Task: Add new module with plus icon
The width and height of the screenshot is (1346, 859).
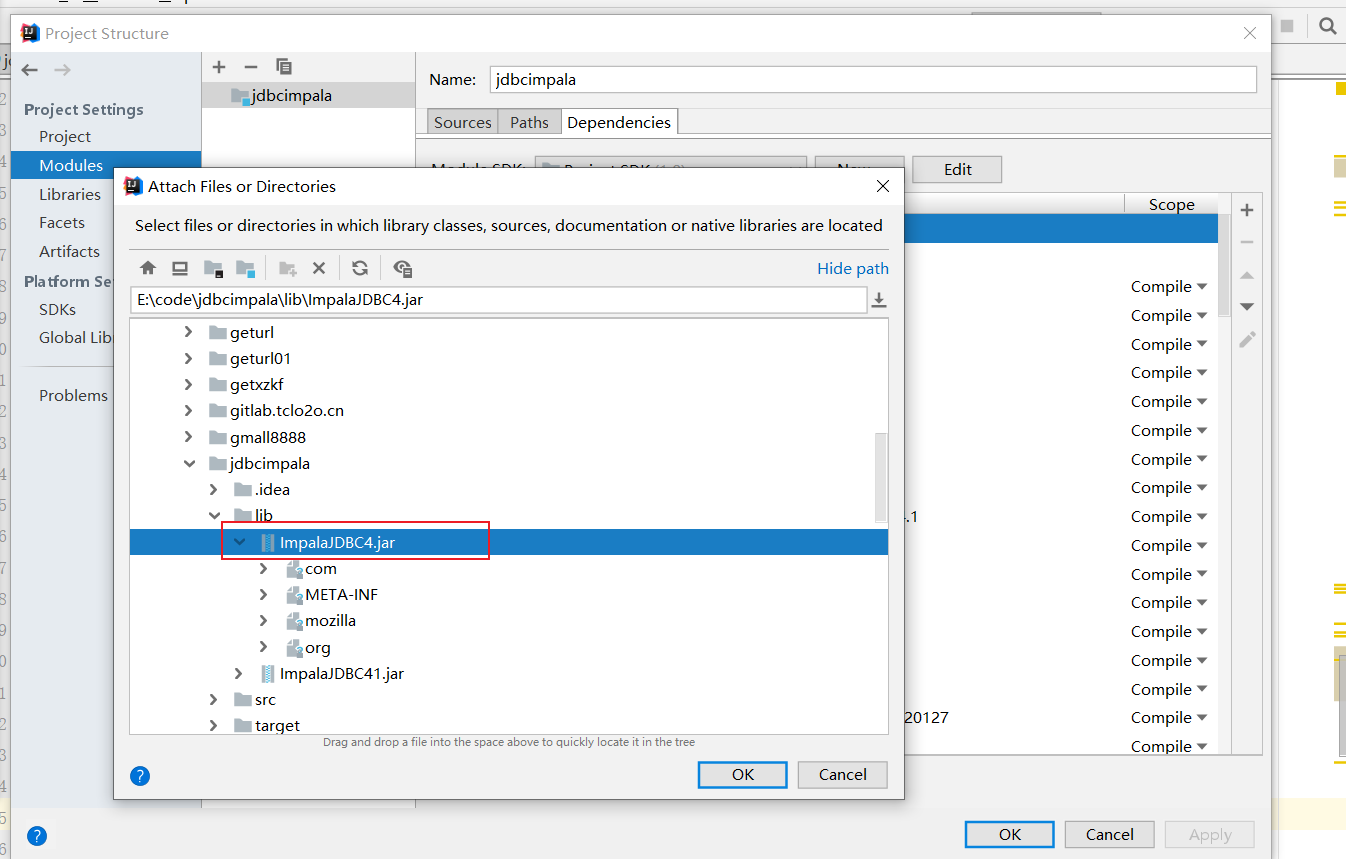Action: [219, 67]
